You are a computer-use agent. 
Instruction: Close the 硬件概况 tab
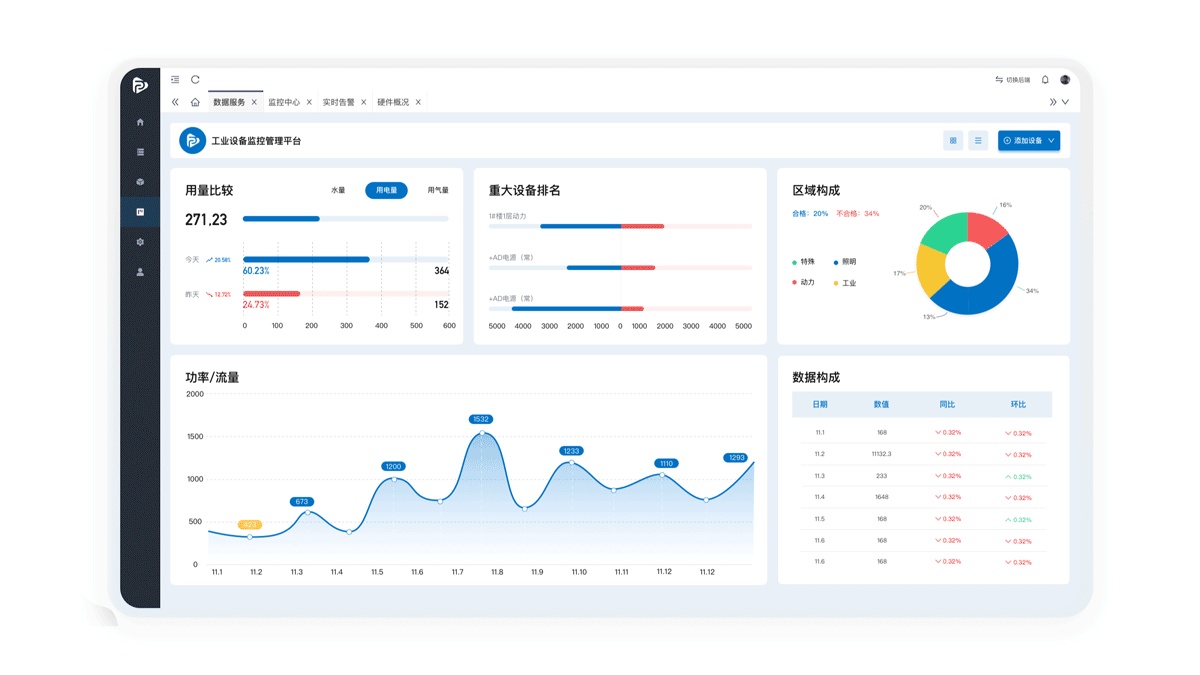tap(418, 102)
